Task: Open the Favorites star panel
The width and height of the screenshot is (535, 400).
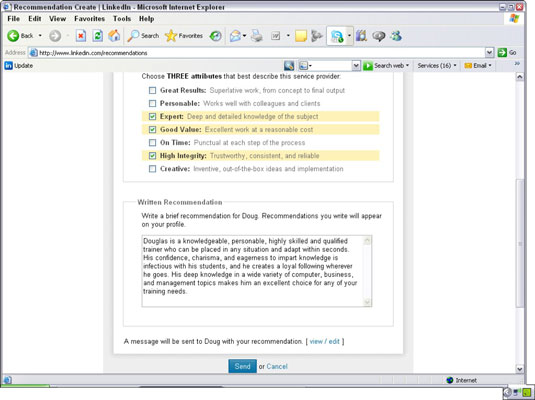Action: click(x=184, y=35)
